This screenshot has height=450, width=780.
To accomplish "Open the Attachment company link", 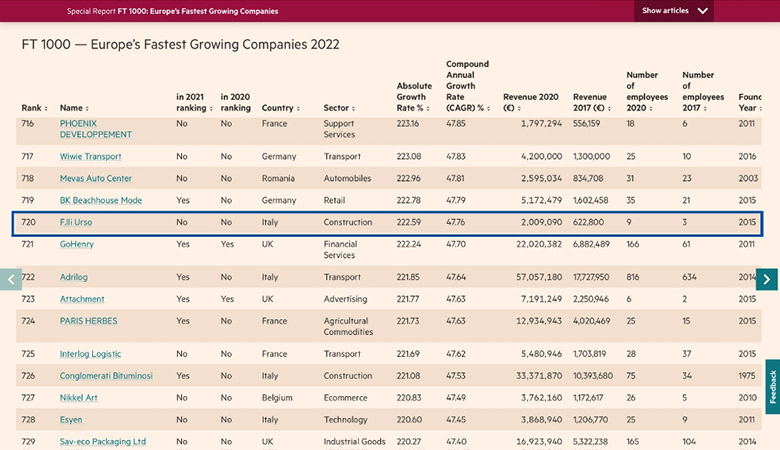I will [82, 298].
